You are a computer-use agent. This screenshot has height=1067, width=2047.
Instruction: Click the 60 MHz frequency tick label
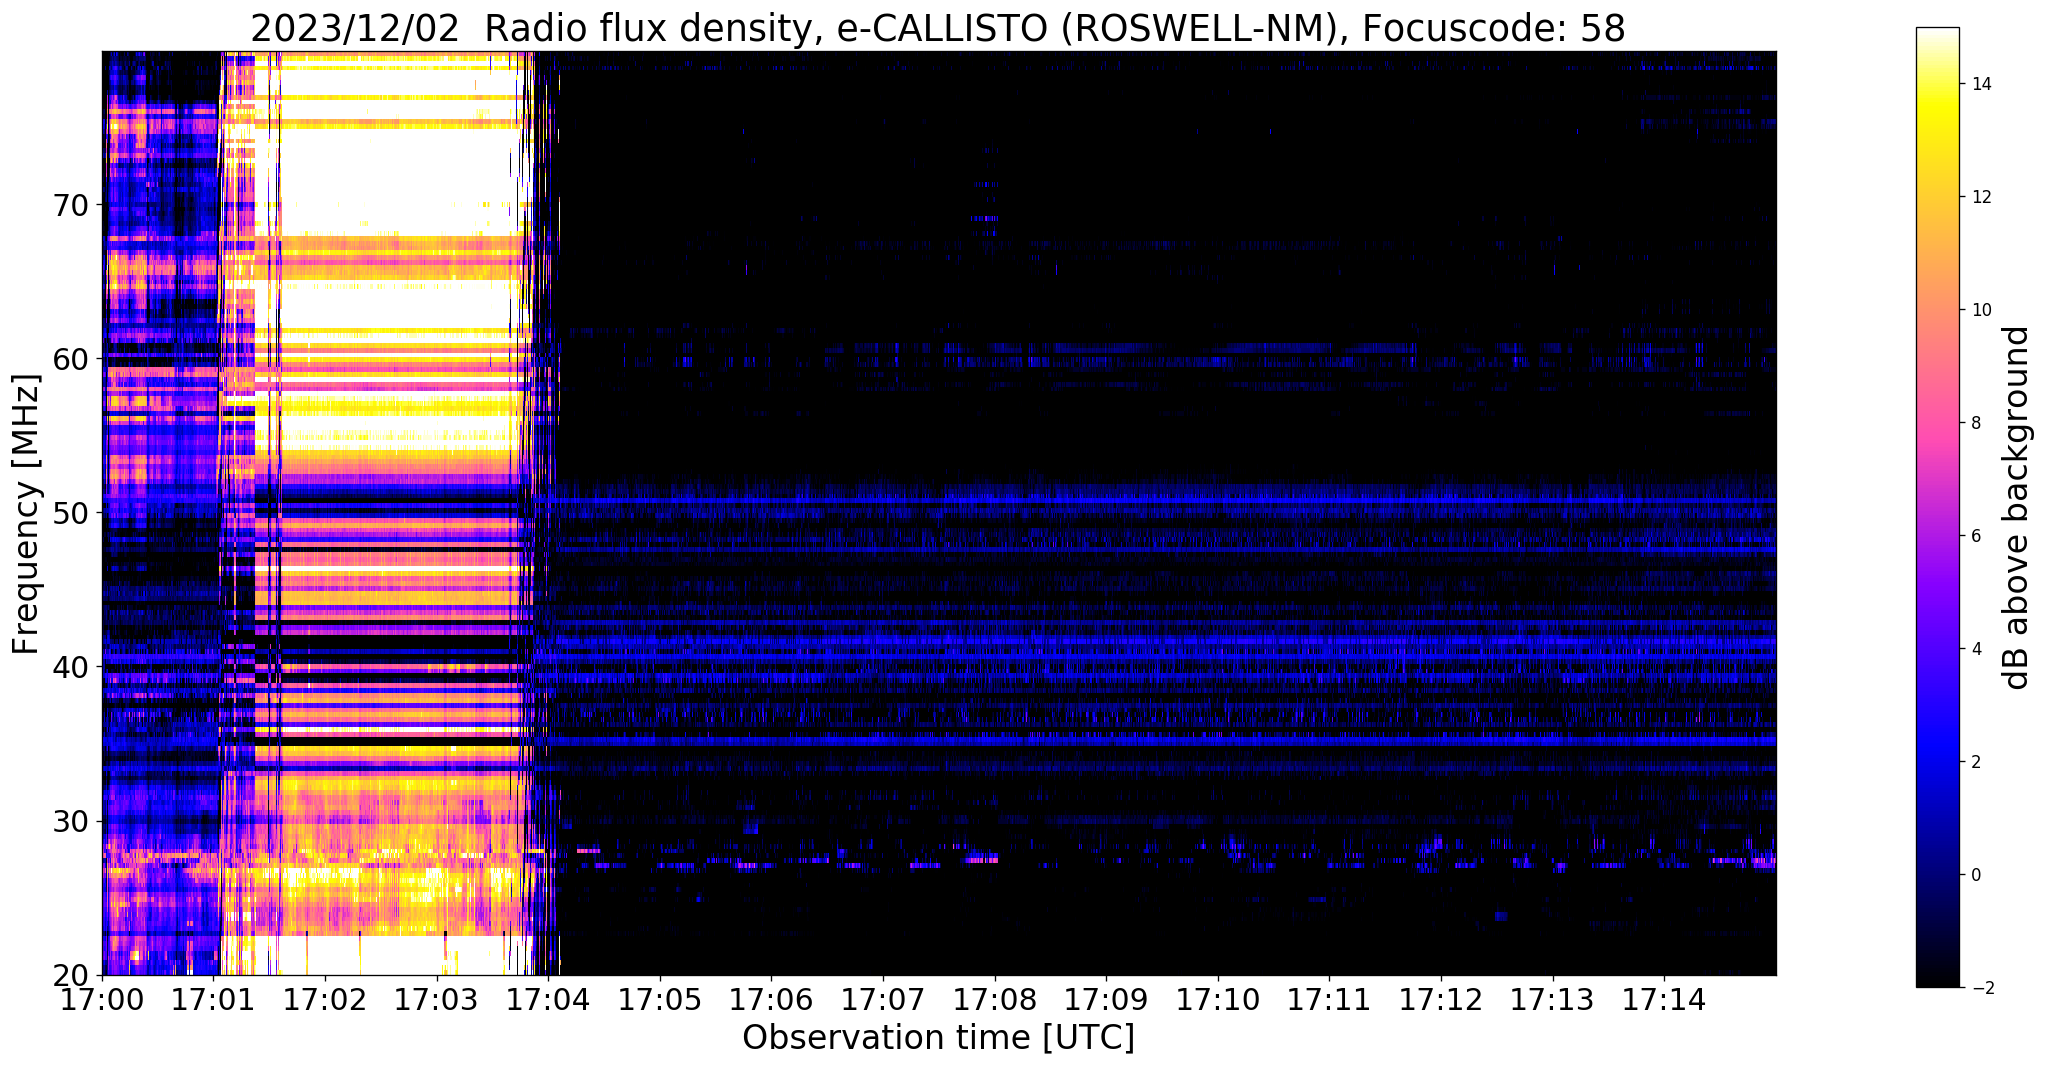pyautogui.click(x=70, y=359)
